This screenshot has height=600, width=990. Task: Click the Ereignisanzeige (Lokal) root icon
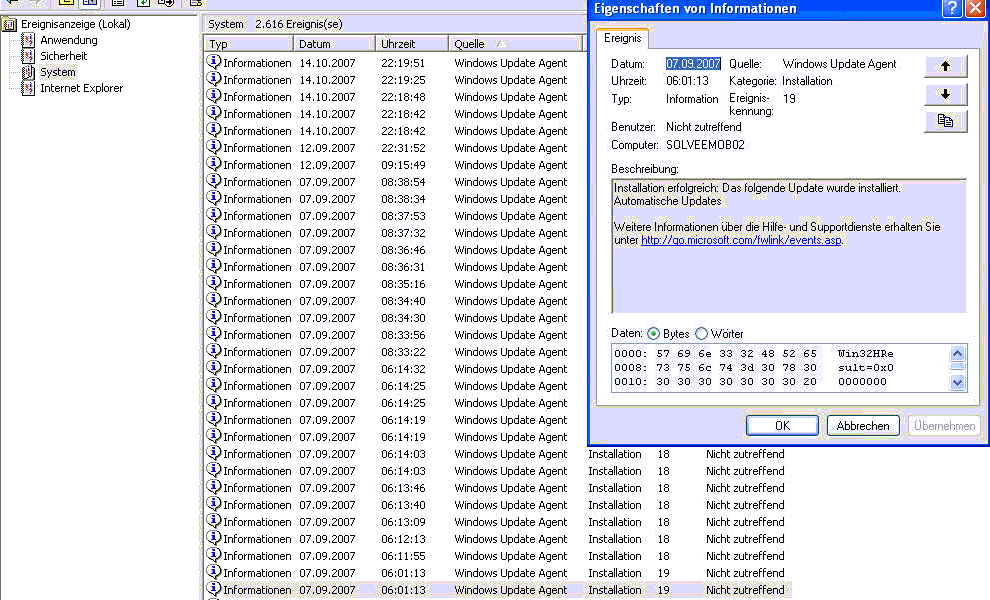coord(10,24)
